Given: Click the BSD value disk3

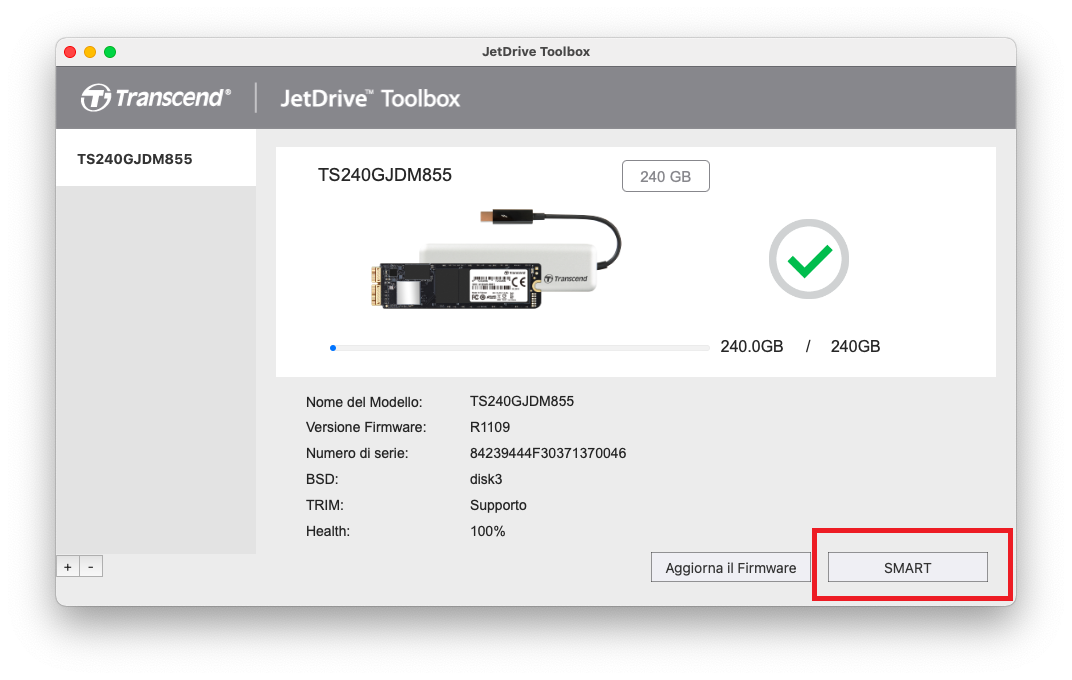Looking at the screenshot, I should tap(485, 479).
